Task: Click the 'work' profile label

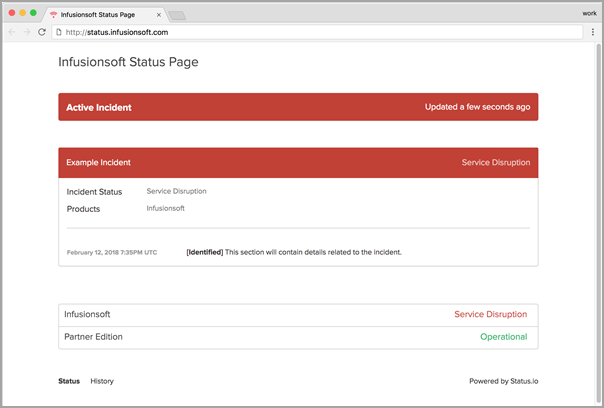Action: (589, 13)
